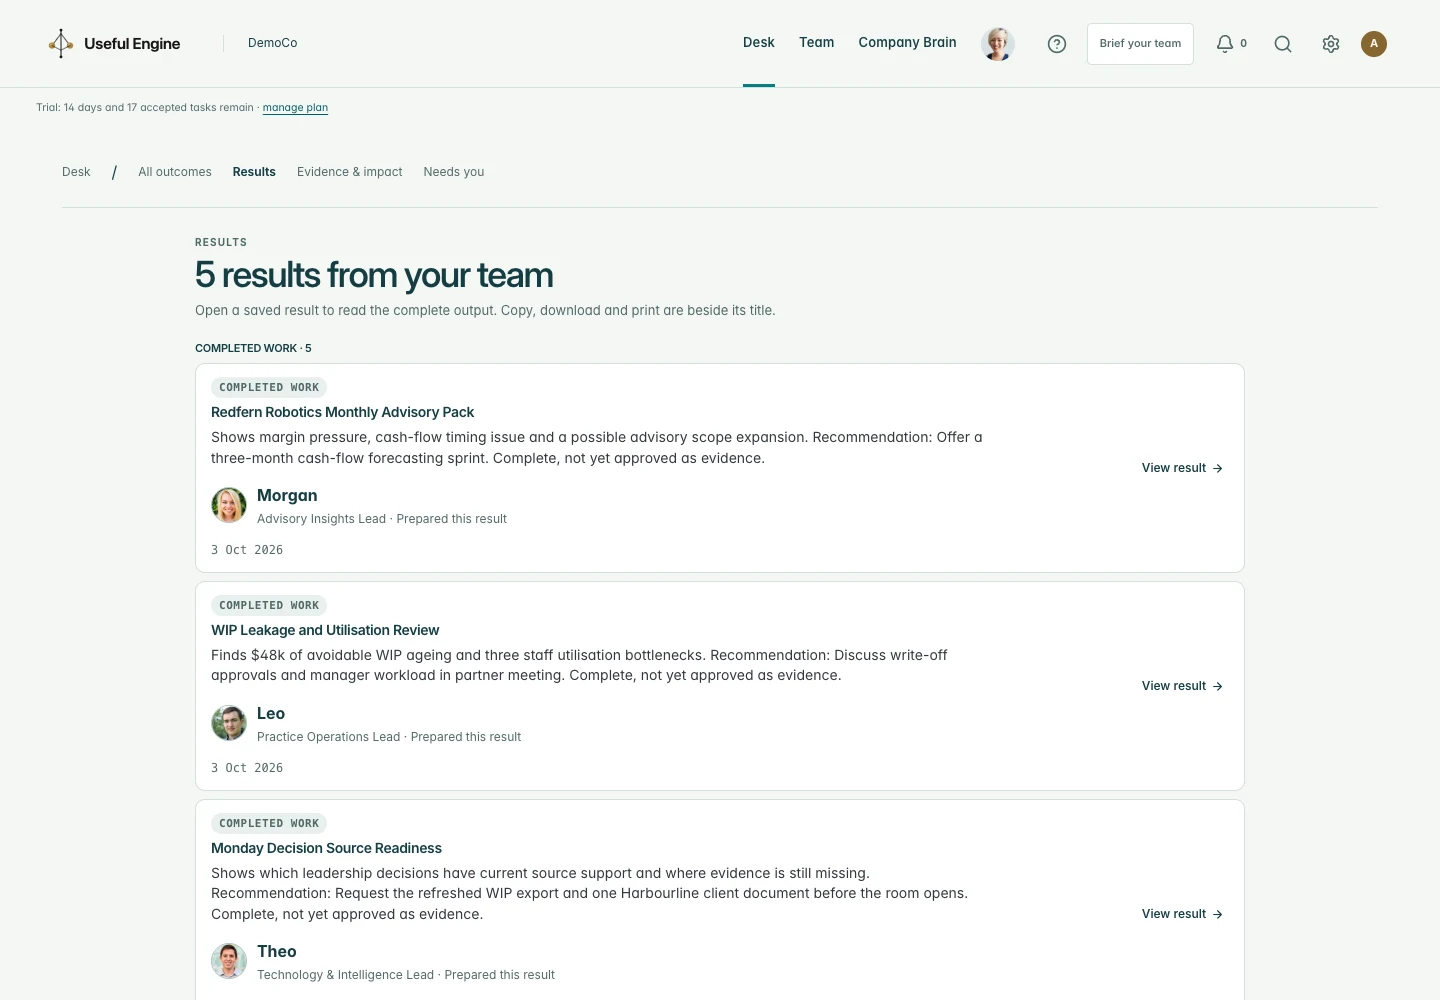Click Morgan's avatar photo
1440x1000 pixels.
tap(229, 505)
